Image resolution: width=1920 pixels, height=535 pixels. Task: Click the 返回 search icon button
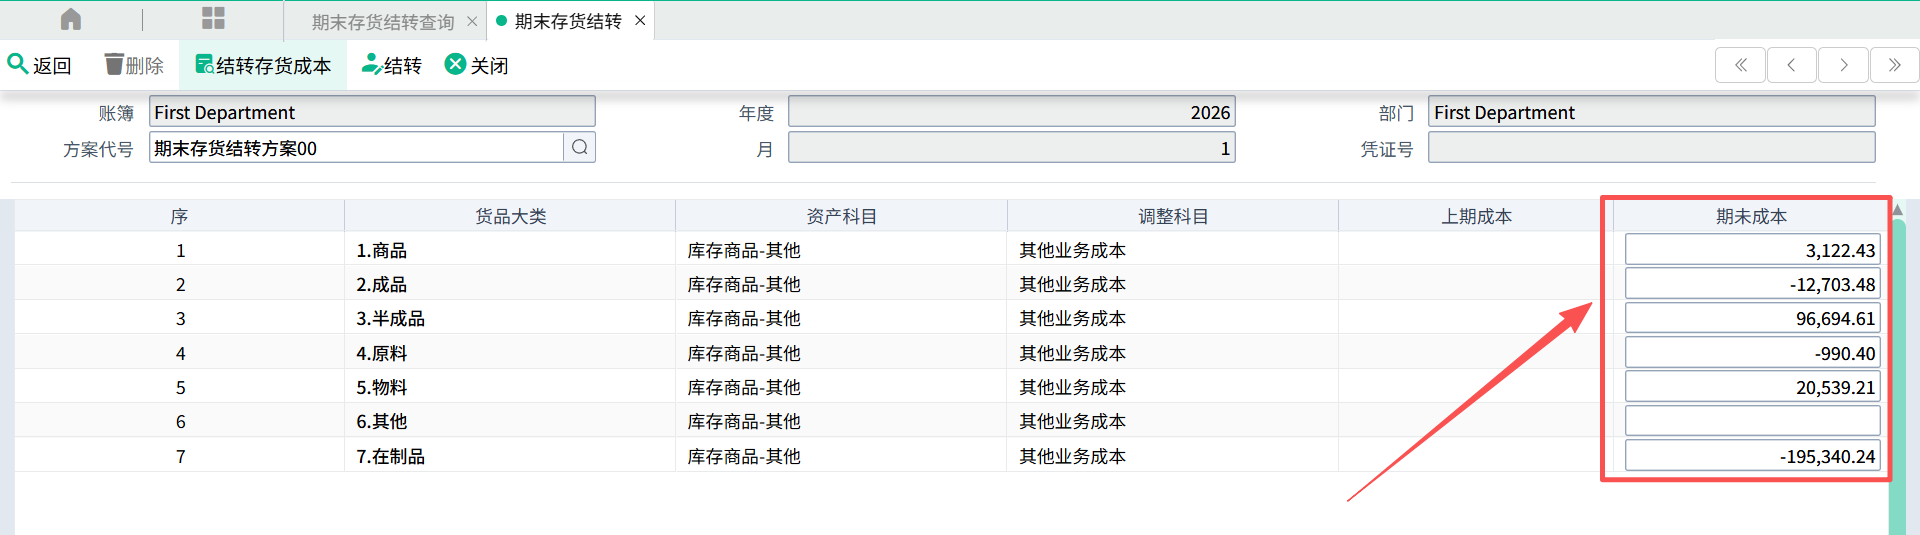18,65
